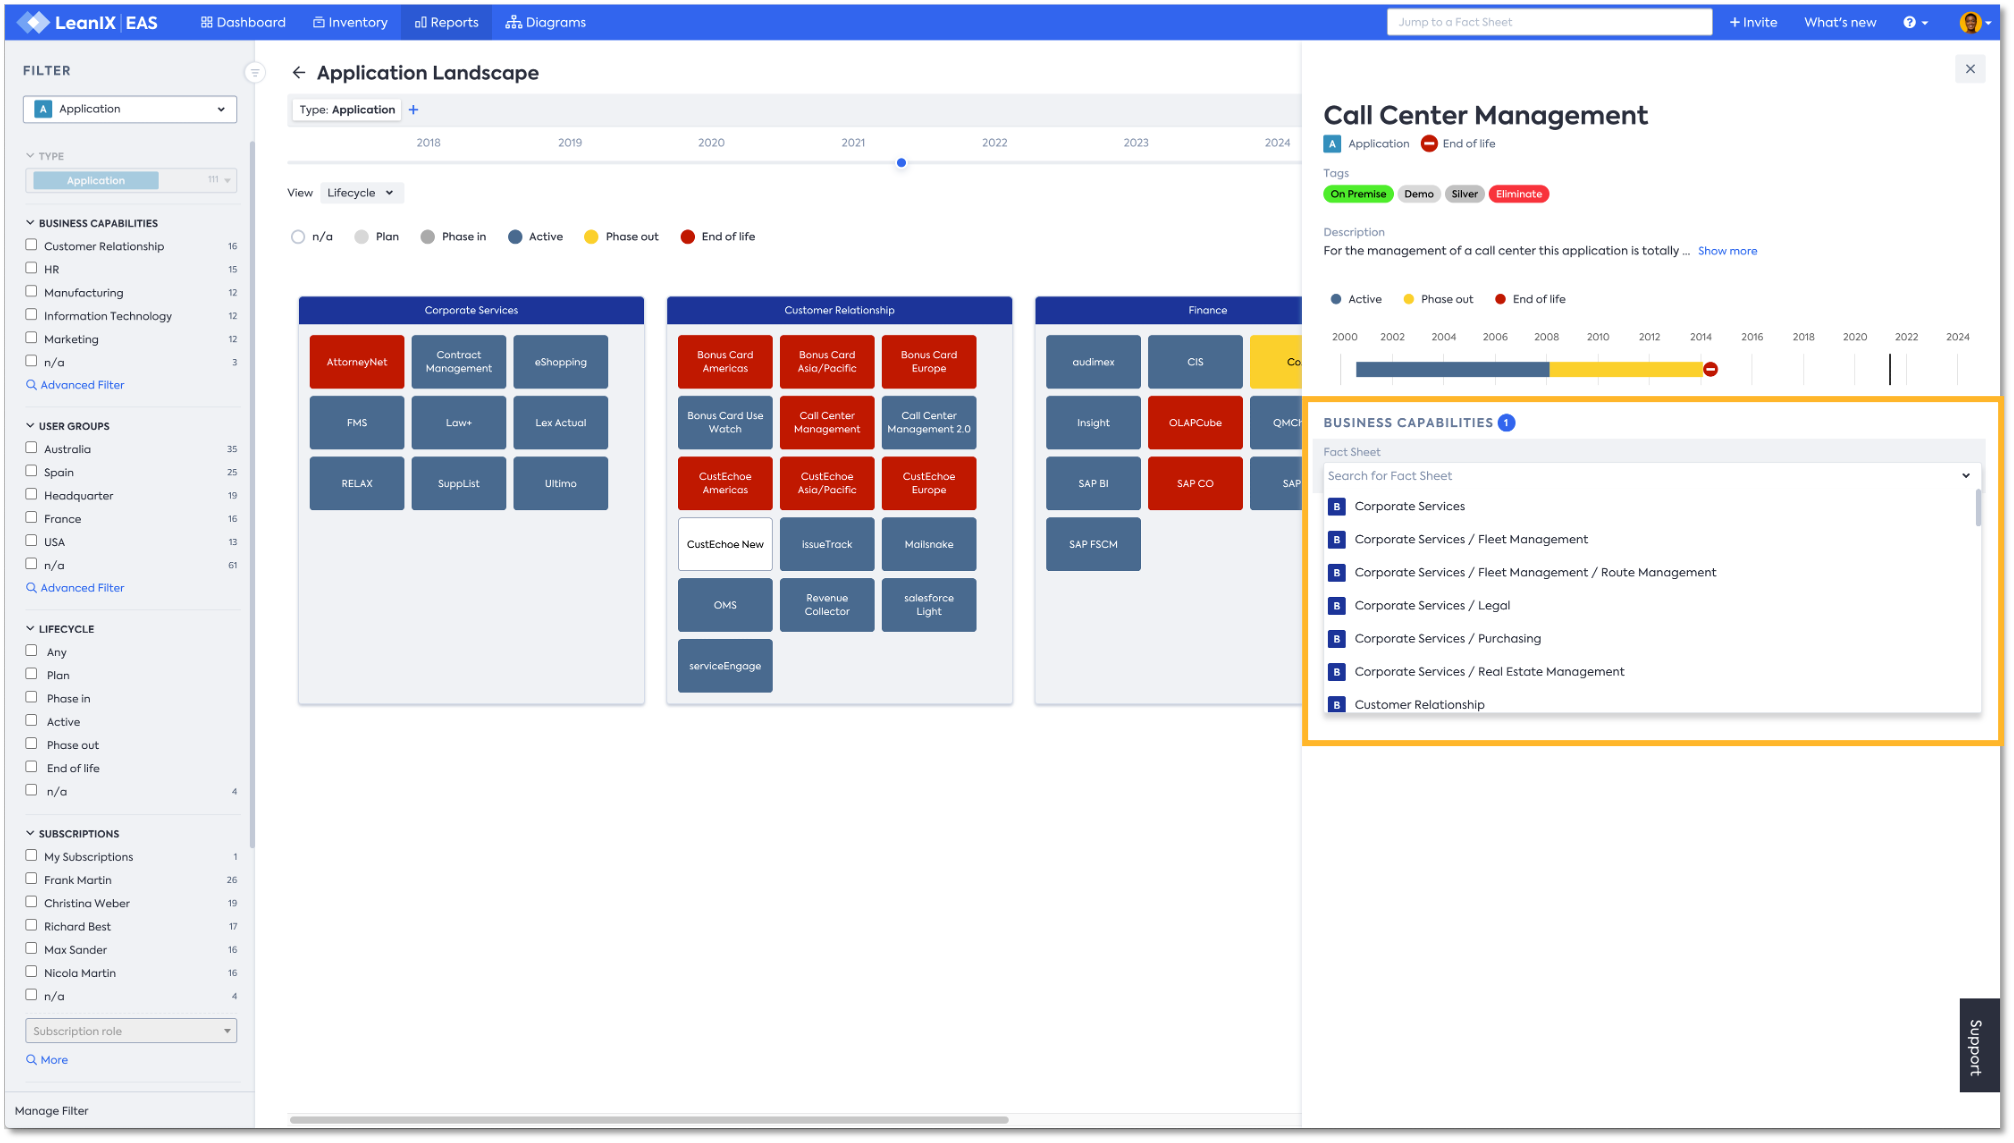Collapse the User Groups filter section
Image resolution: width=2014 pixels, height=1143 pixels.
tap(30, 426)
